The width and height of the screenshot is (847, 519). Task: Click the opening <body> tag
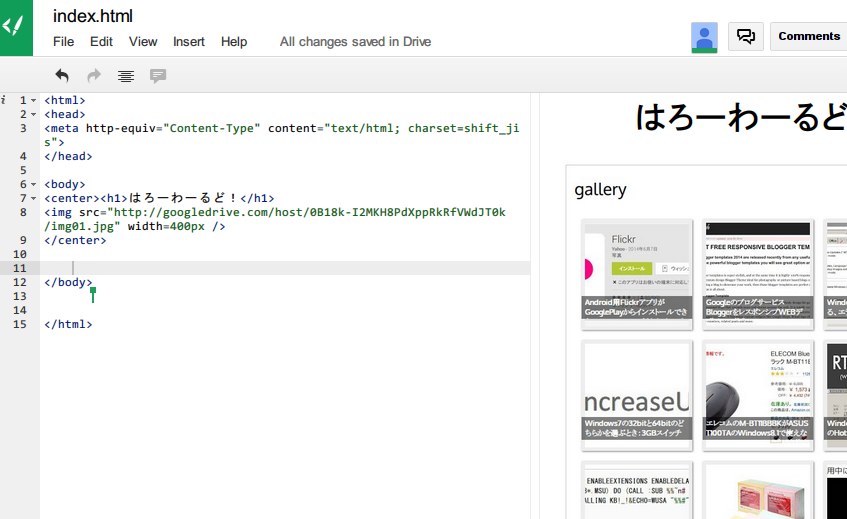tap(65, 185)
